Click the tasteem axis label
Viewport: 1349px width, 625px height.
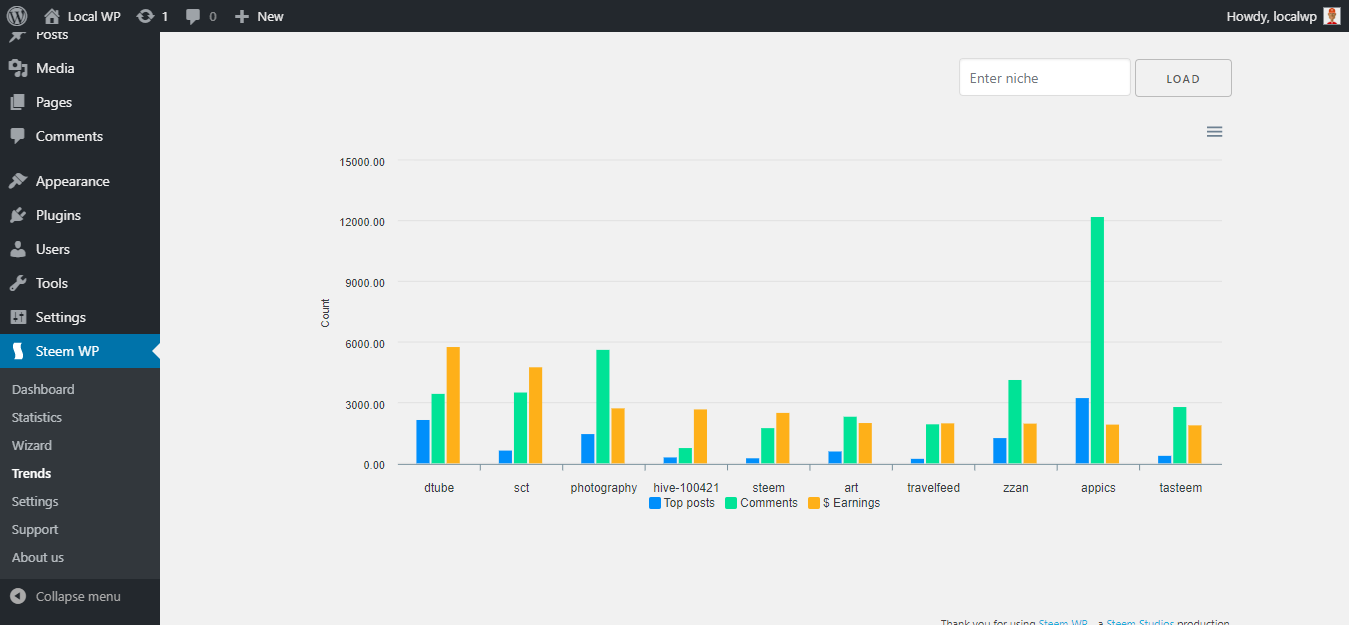point(1180,488)
